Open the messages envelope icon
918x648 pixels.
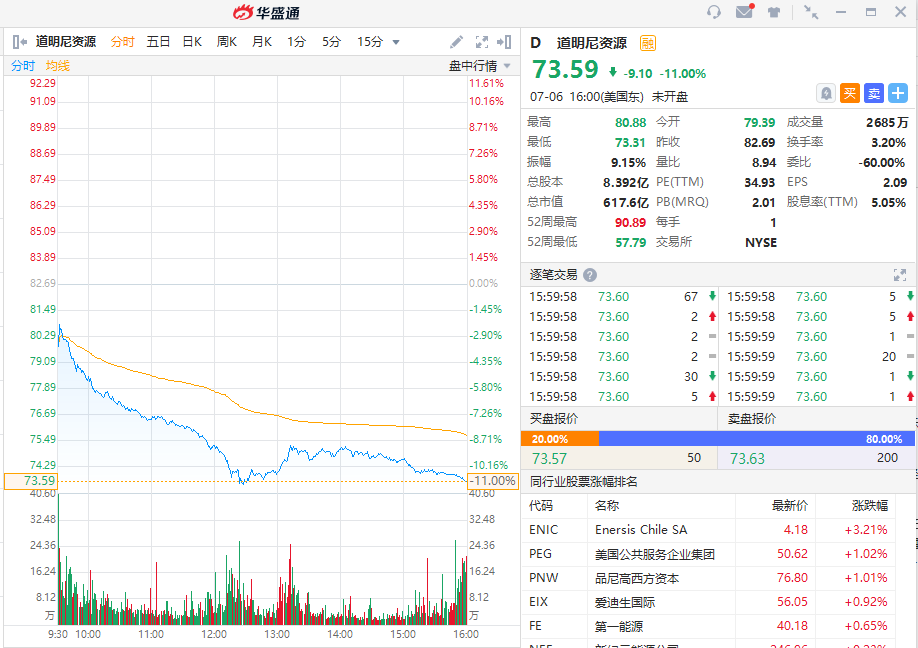pyautogui.click(x=744, y=12)
